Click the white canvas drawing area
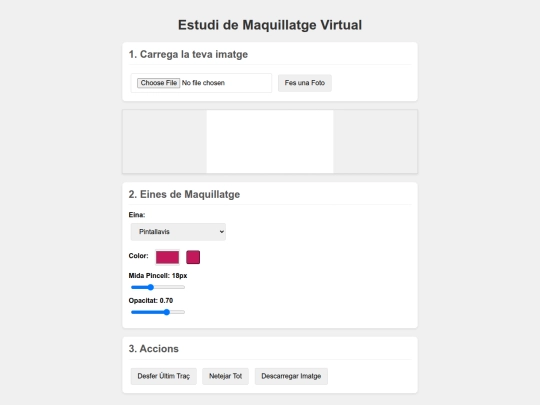The image size is (540, 405). pyautogui.click(x=270, y=142)
